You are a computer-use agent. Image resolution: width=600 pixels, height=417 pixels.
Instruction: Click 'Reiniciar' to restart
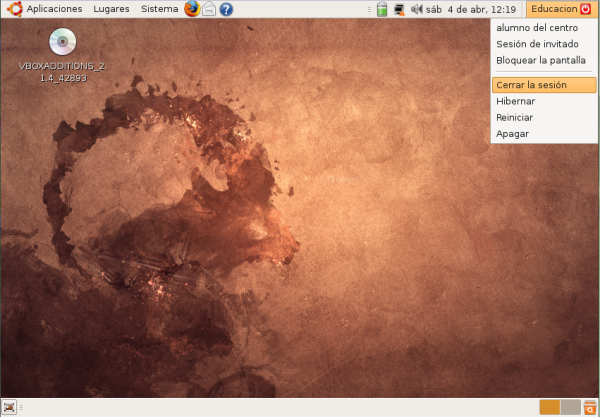click(x=514, y=117)
